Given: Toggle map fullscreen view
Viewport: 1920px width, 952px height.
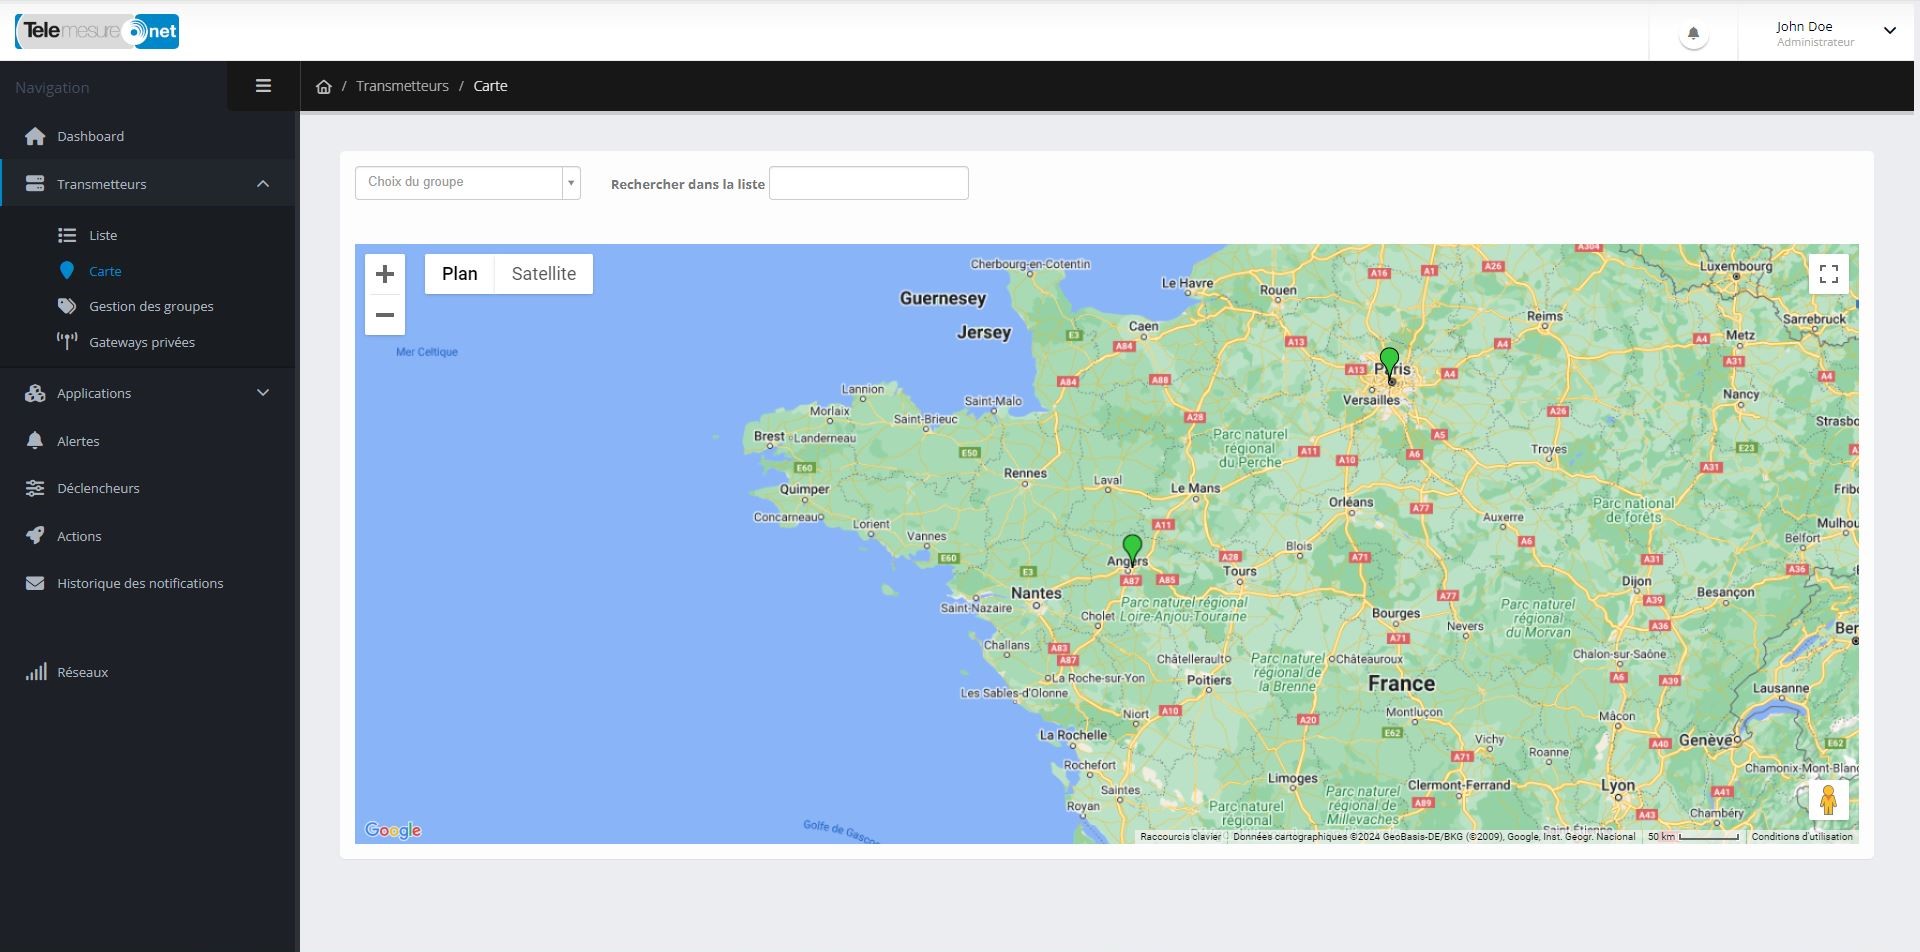Looking at the screenshot, I should (x=1829, y=274).
